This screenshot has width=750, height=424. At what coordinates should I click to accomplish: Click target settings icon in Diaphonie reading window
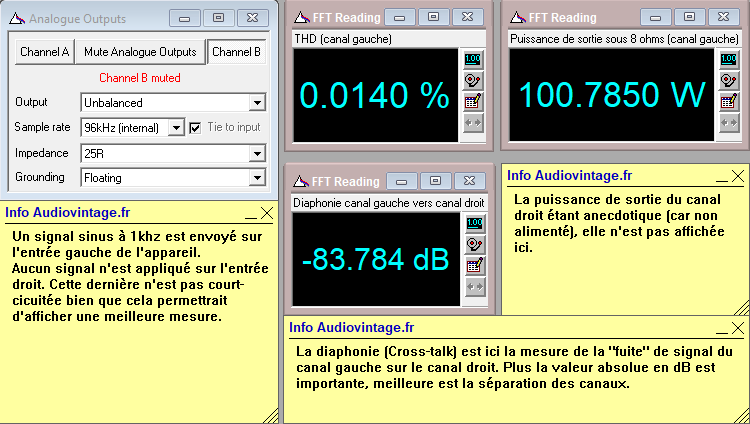click(474, 244)
